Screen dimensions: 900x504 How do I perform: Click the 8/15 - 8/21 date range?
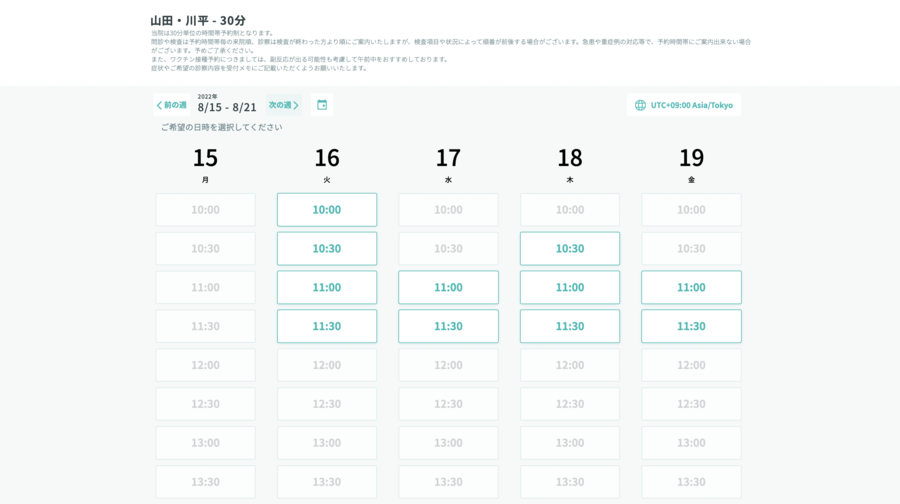[x=227, y=107]
